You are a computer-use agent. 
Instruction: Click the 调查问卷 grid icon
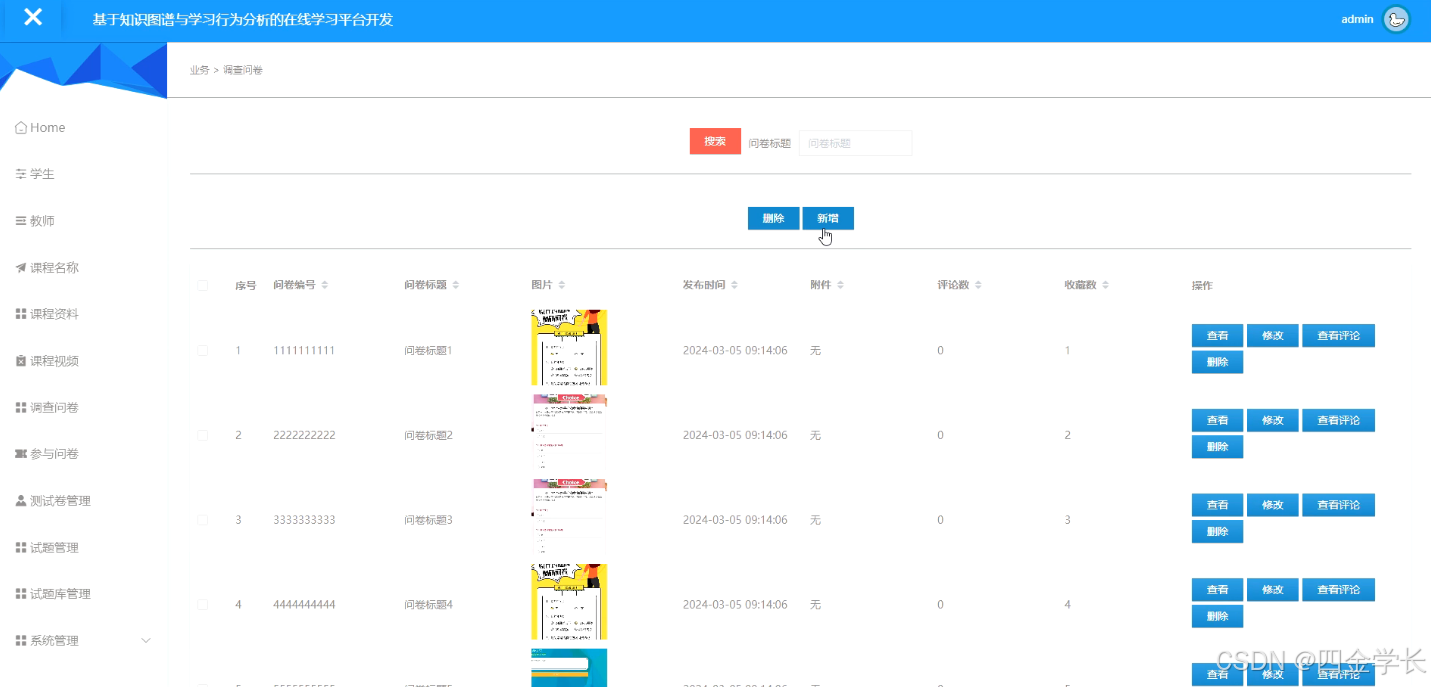pyautogui.click(x=21, y=408)
